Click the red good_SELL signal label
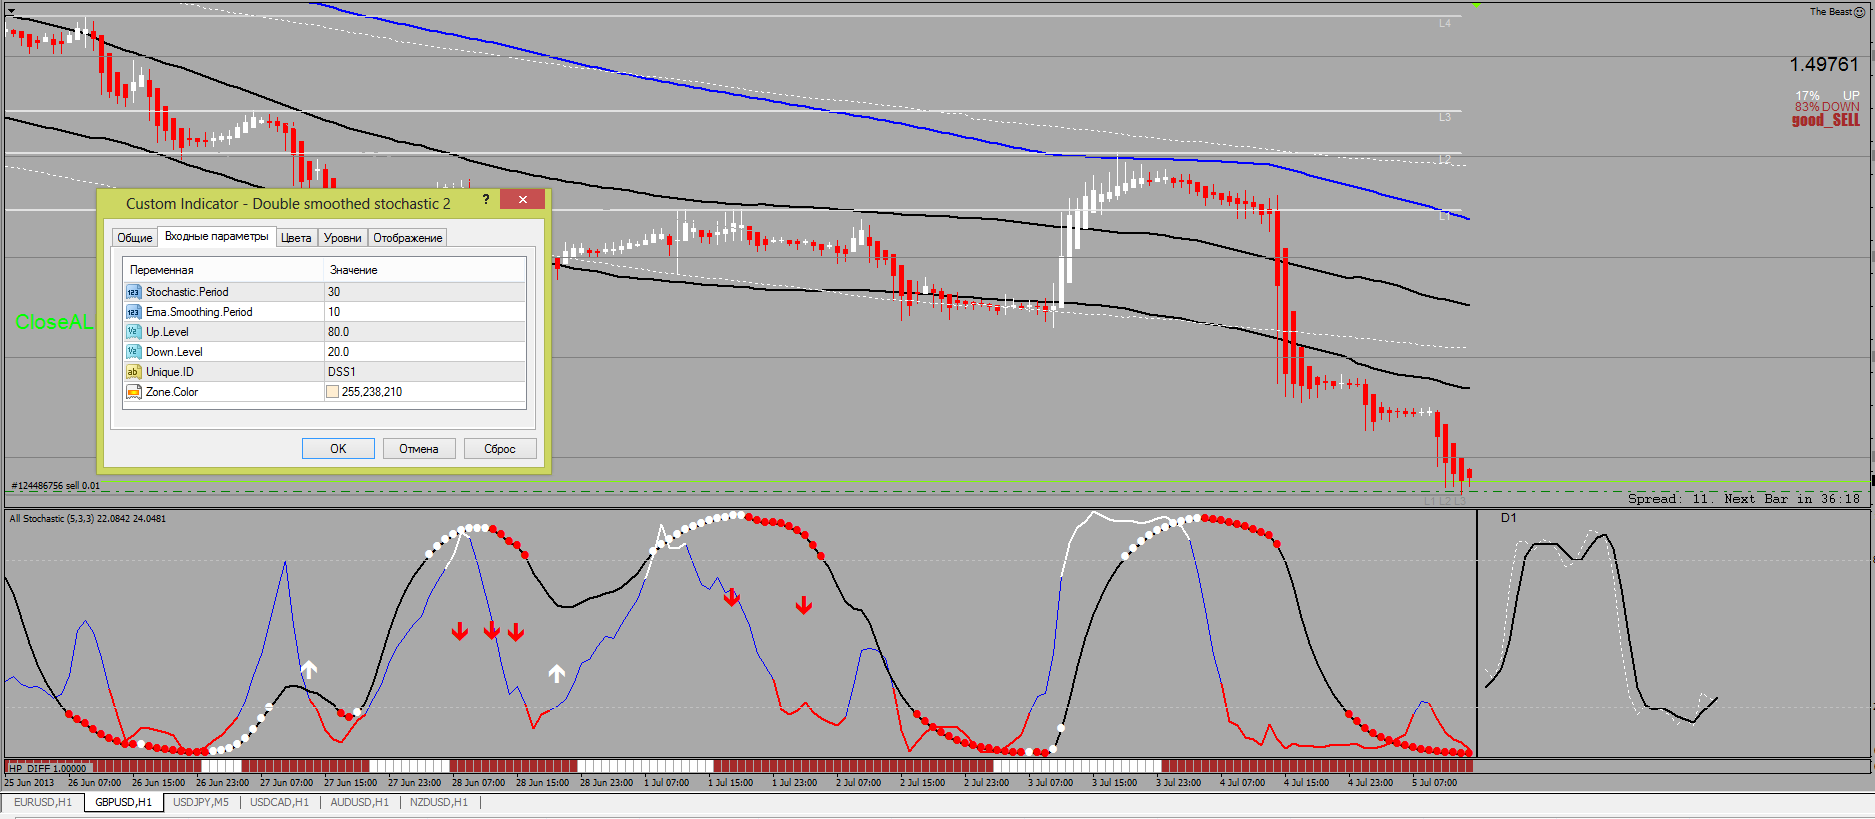 point(1825,120)
